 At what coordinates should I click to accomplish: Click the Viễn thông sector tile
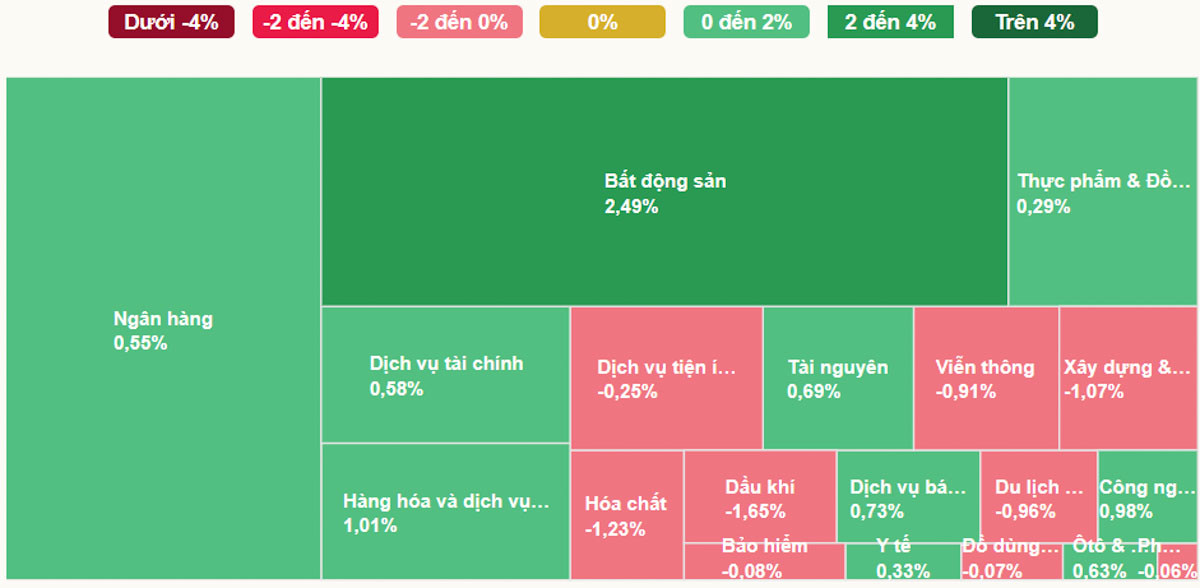pyautogui.click(x=985, y=378)
